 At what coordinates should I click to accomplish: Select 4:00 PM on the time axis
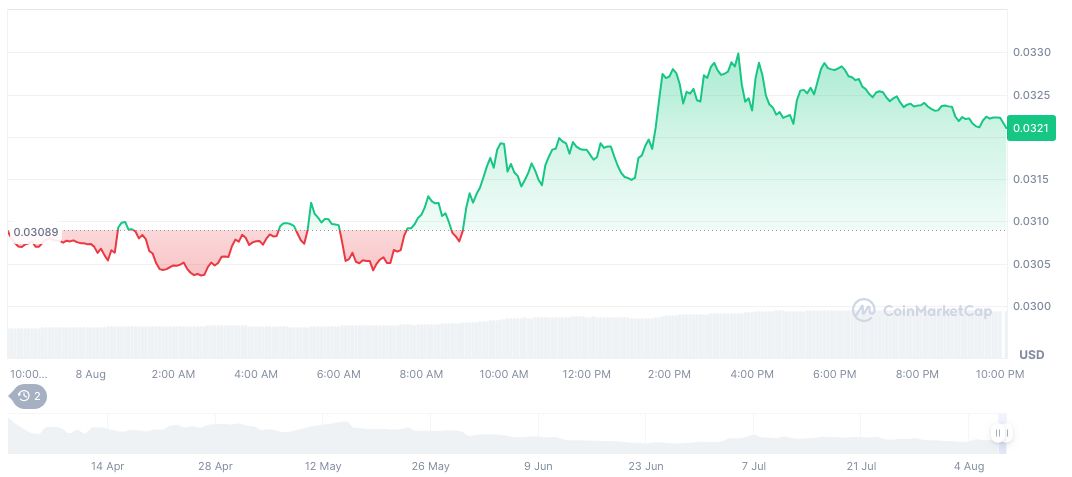[752, 374]
